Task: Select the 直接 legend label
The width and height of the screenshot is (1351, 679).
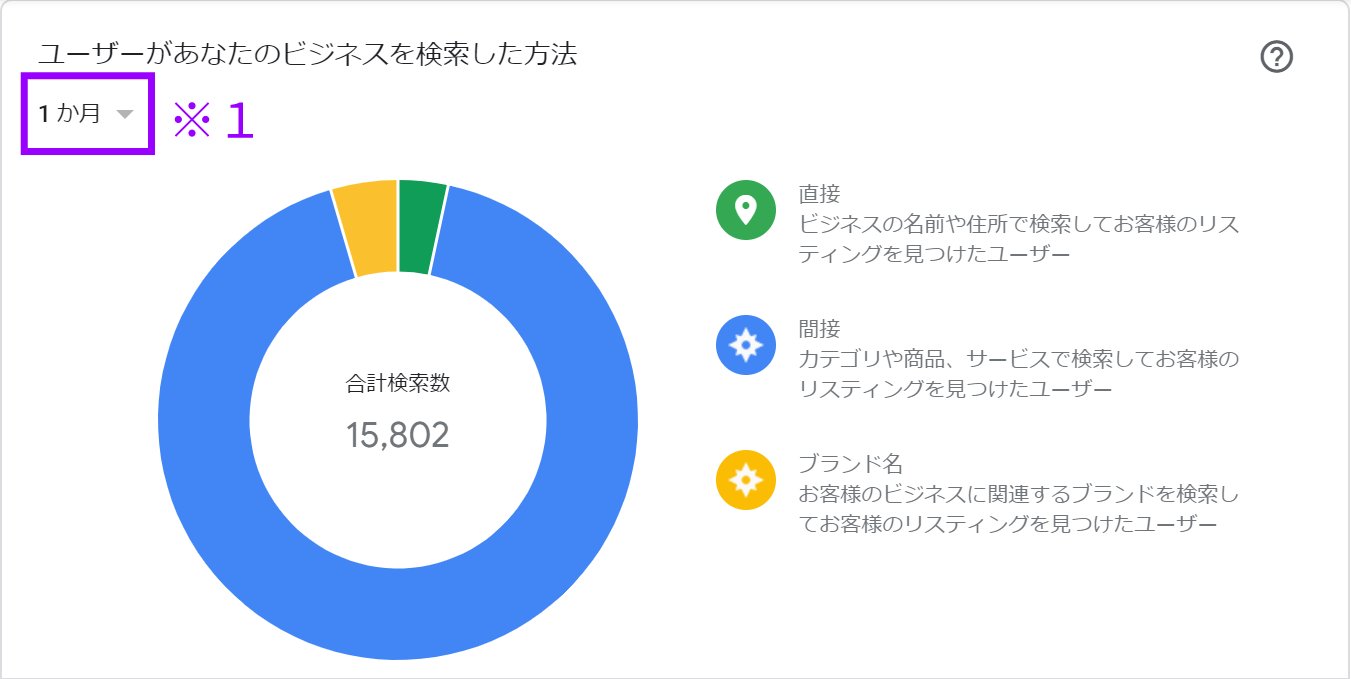Action: [x=819, y=193]
